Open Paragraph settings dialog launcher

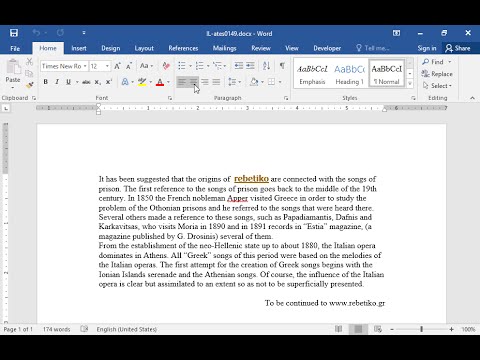coord(286,98)
